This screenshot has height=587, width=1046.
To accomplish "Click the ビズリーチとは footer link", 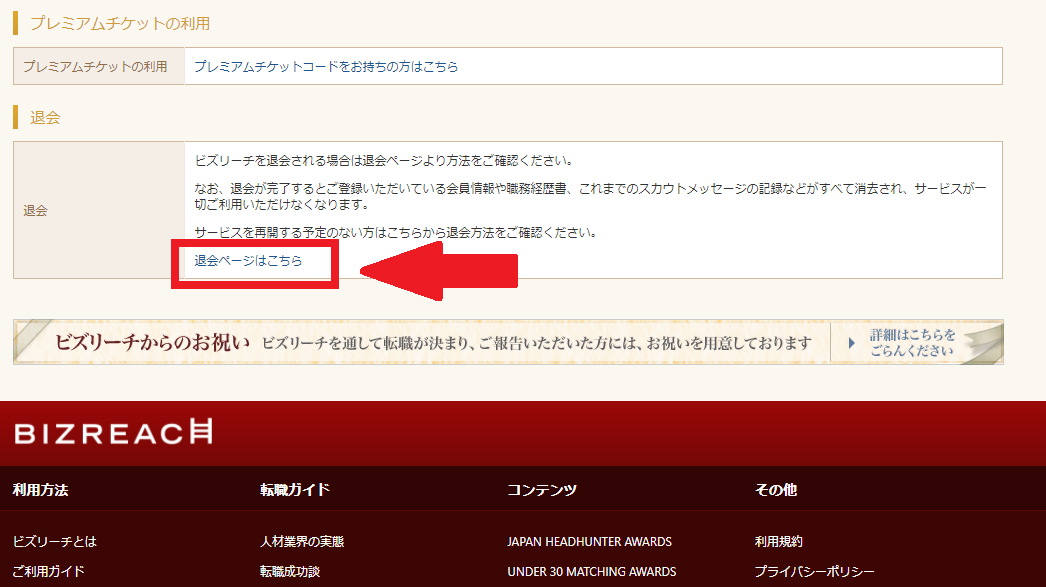I will (x=55, y=540).
